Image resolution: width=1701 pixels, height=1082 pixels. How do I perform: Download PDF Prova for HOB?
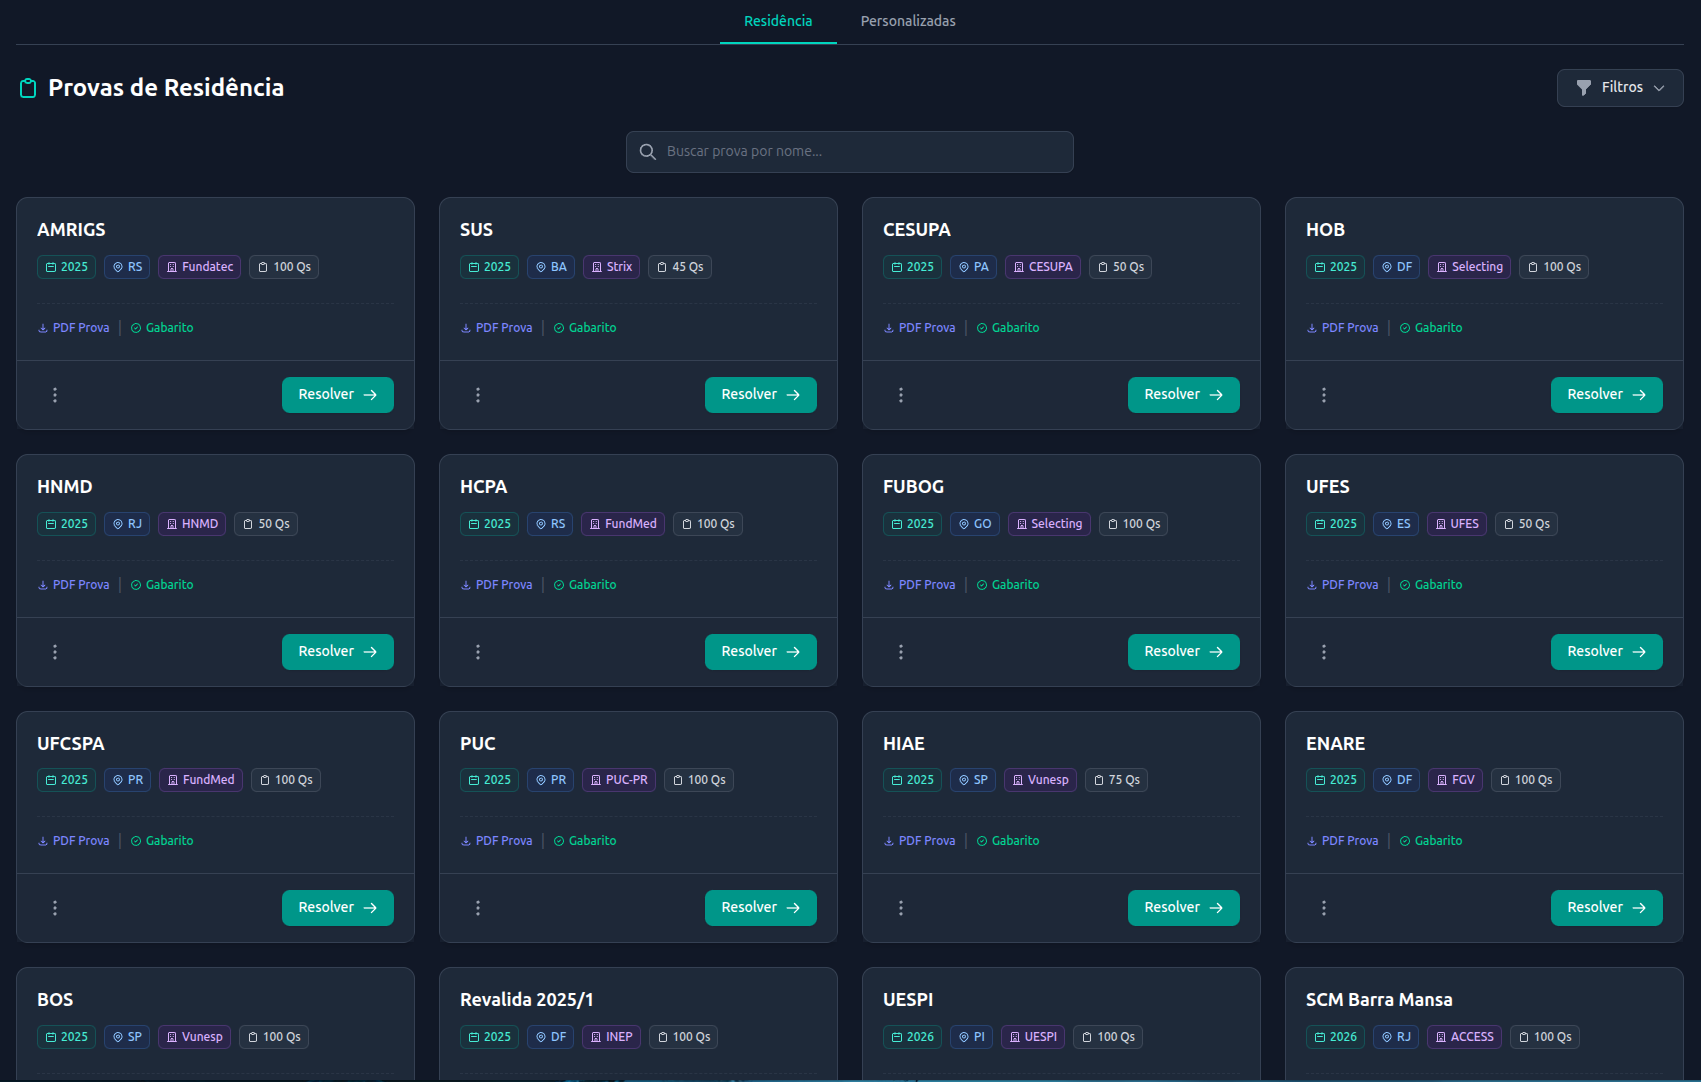point(1342,328)
